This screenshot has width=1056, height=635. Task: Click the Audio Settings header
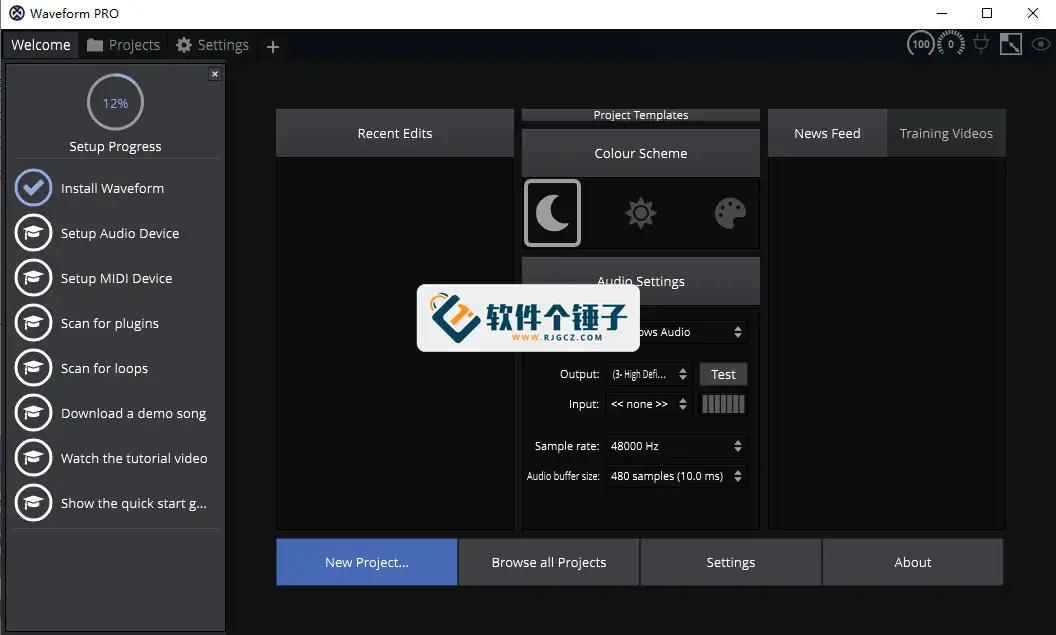(x=640, y=281)
